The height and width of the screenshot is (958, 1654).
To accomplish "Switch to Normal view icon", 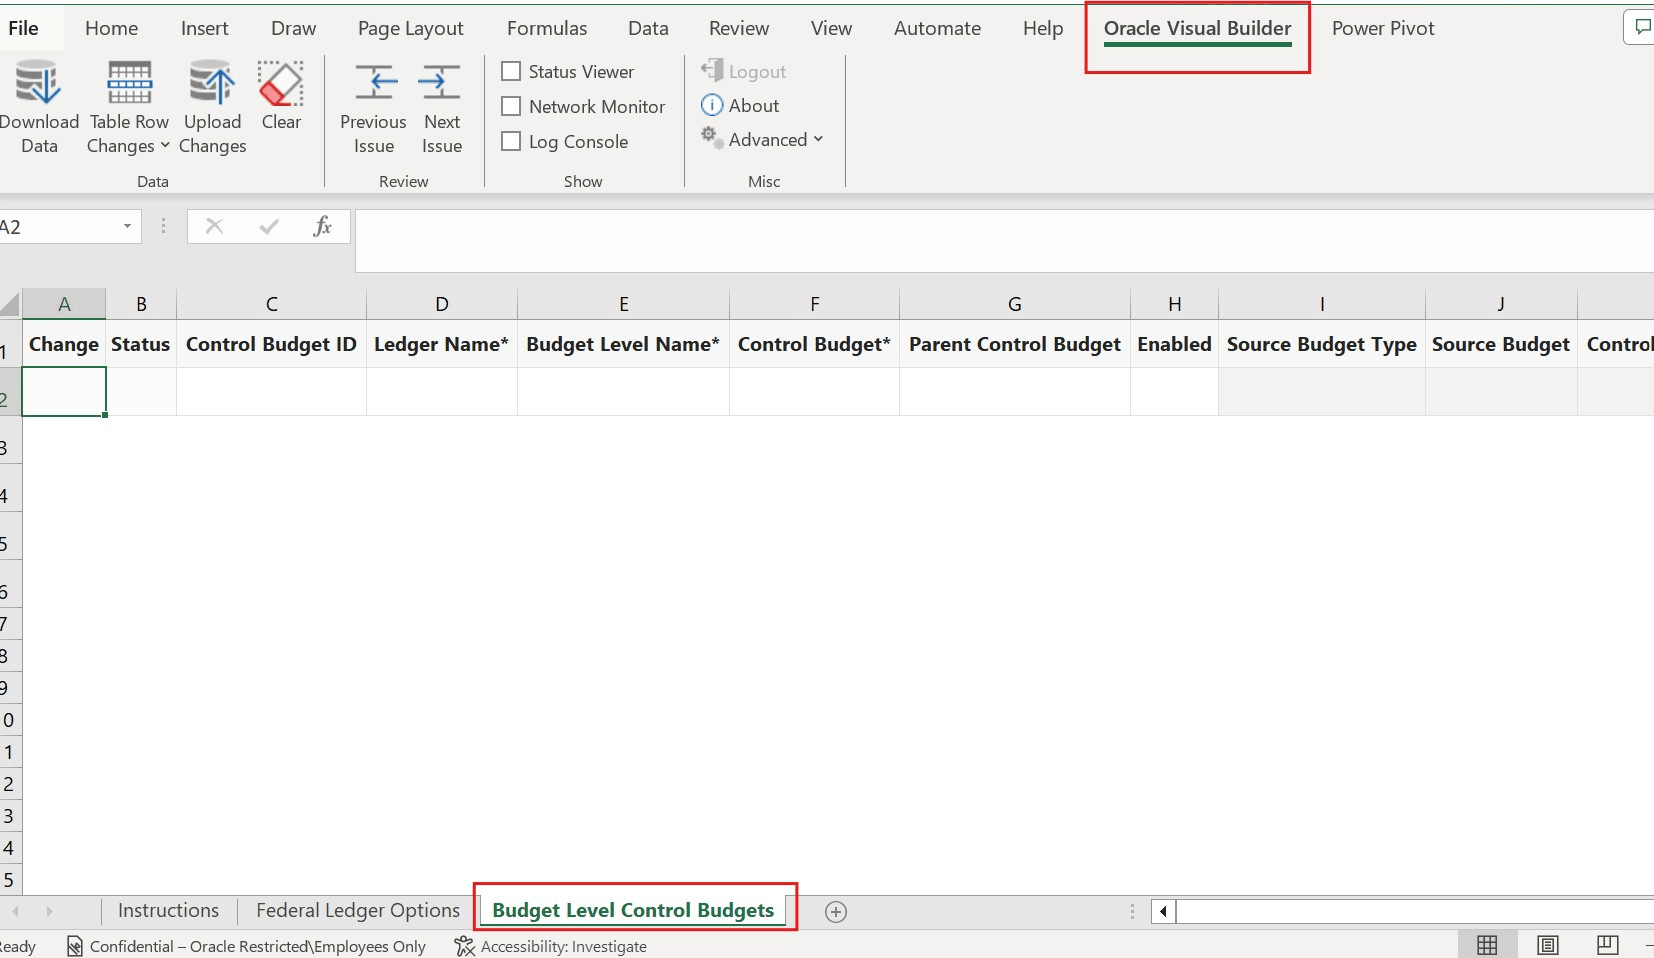I will [1487, 945].
